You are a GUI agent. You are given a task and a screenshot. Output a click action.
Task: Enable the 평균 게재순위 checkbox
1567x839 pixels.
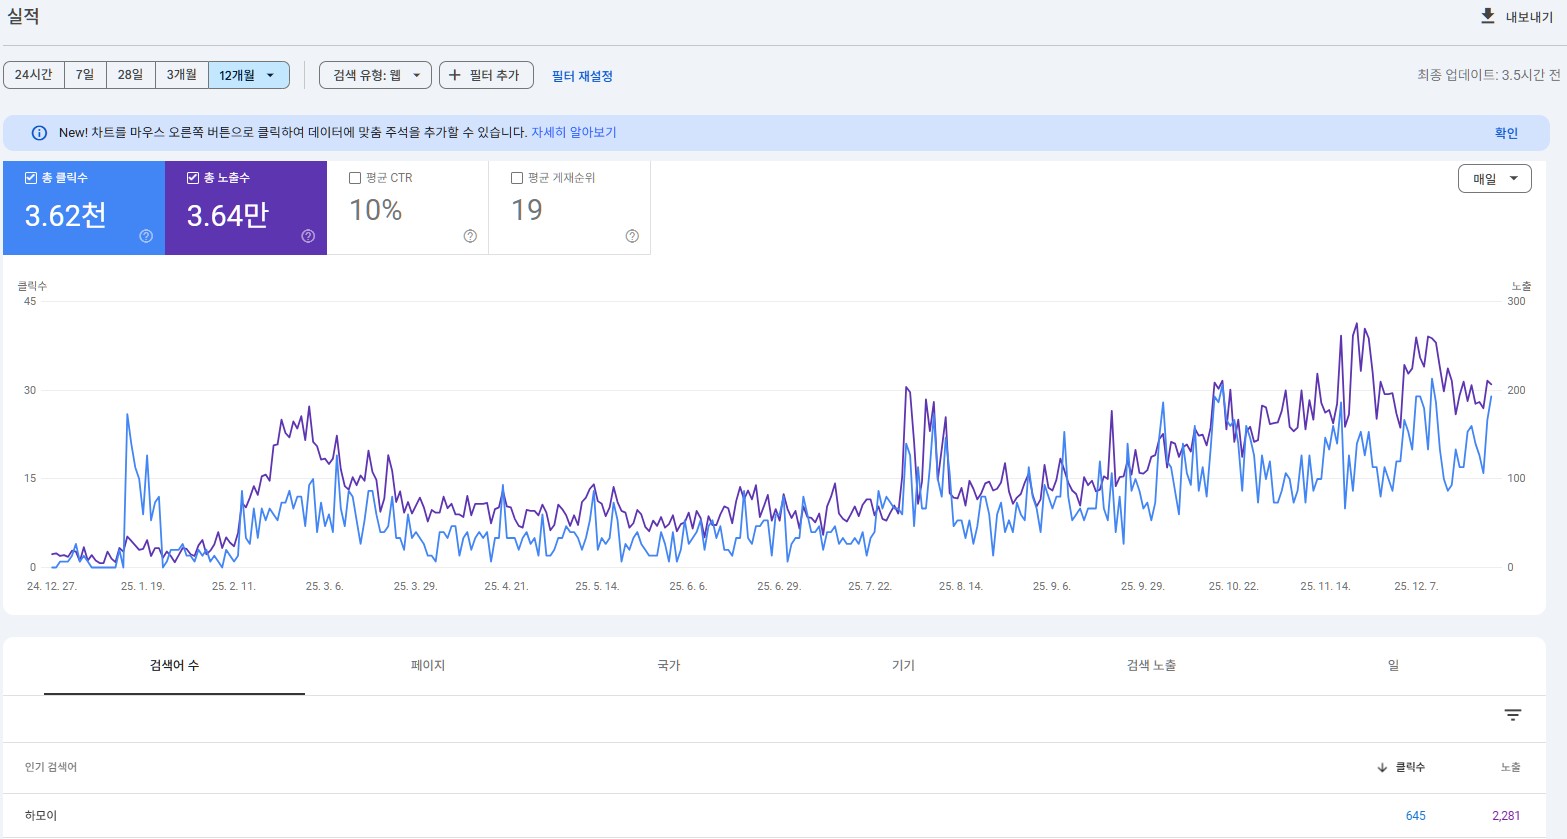[x=517, y=178]
